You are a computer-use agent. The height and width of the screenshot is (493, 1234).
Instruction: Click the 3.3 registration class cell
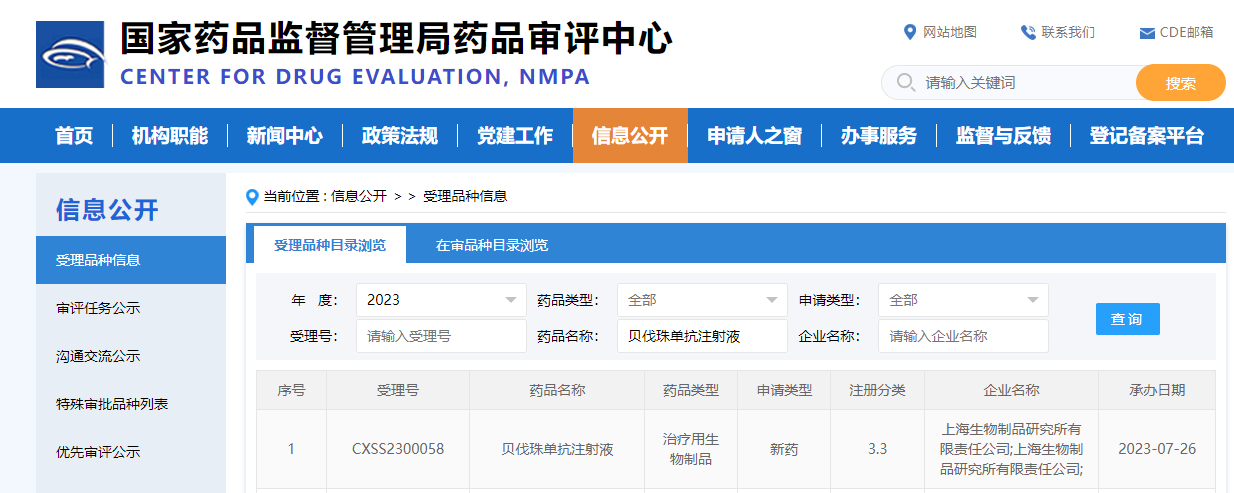click(x=877, y=449)
